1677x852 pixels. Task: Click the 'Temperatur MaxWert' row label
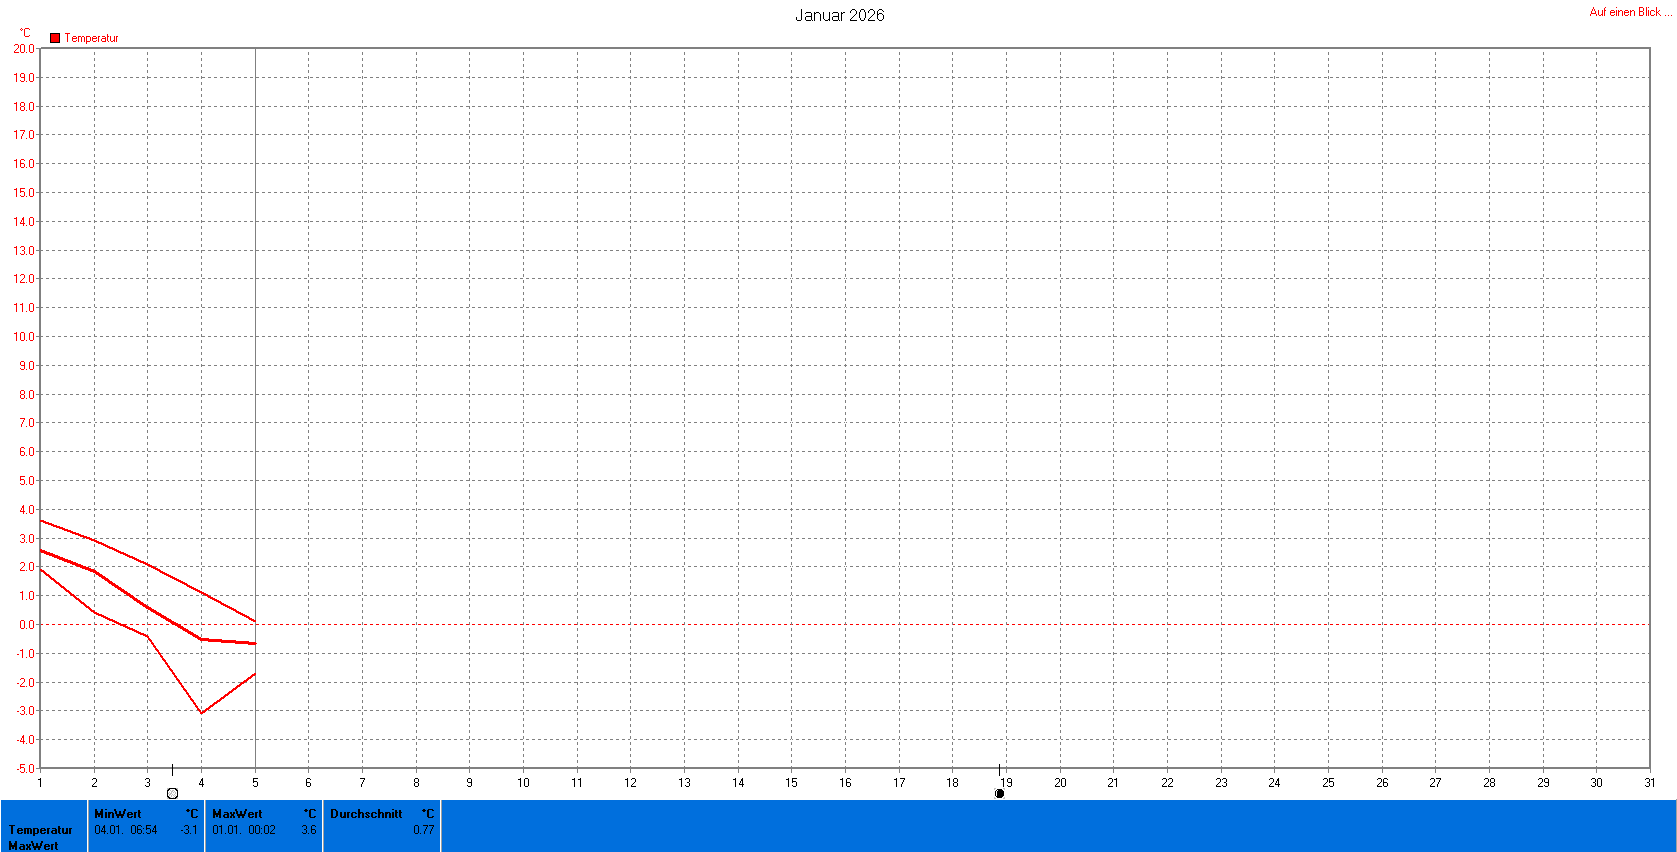tap(41, 837)
